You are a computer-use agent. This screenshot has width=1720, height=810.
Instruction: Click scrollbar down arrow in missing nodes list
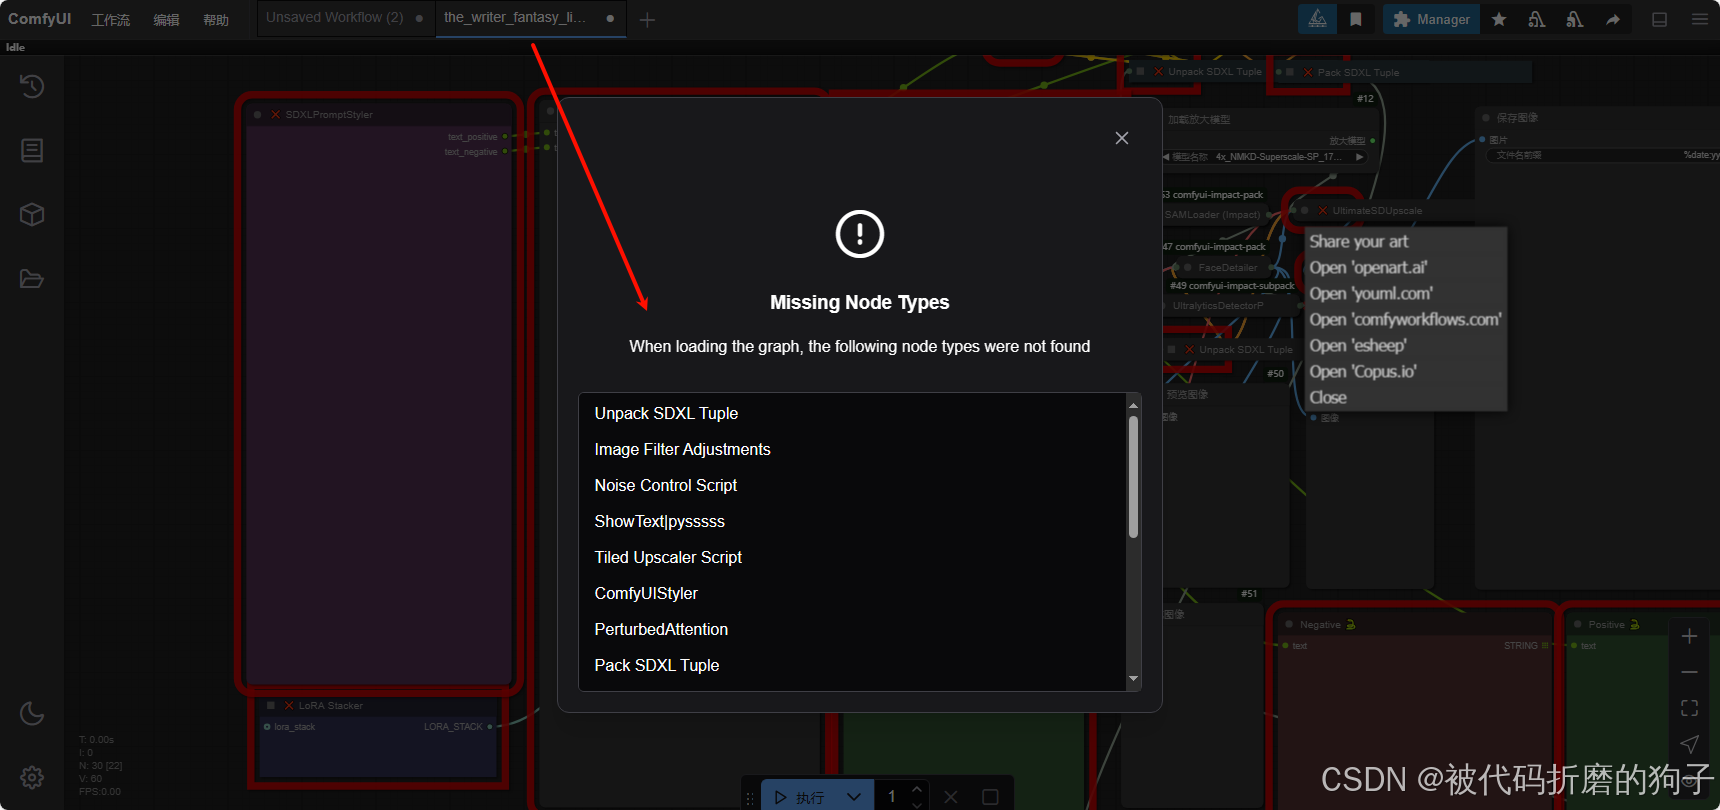[x=1133, y=678]
